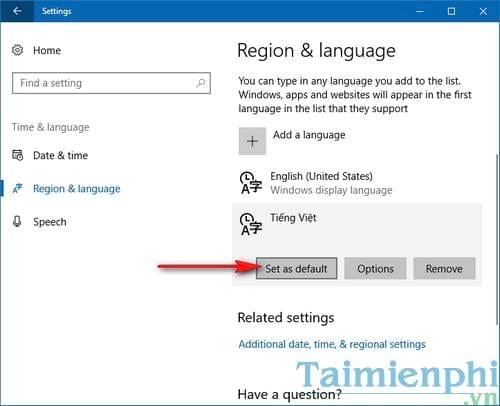Click the Region & language sidebar icon

(17, 188)
